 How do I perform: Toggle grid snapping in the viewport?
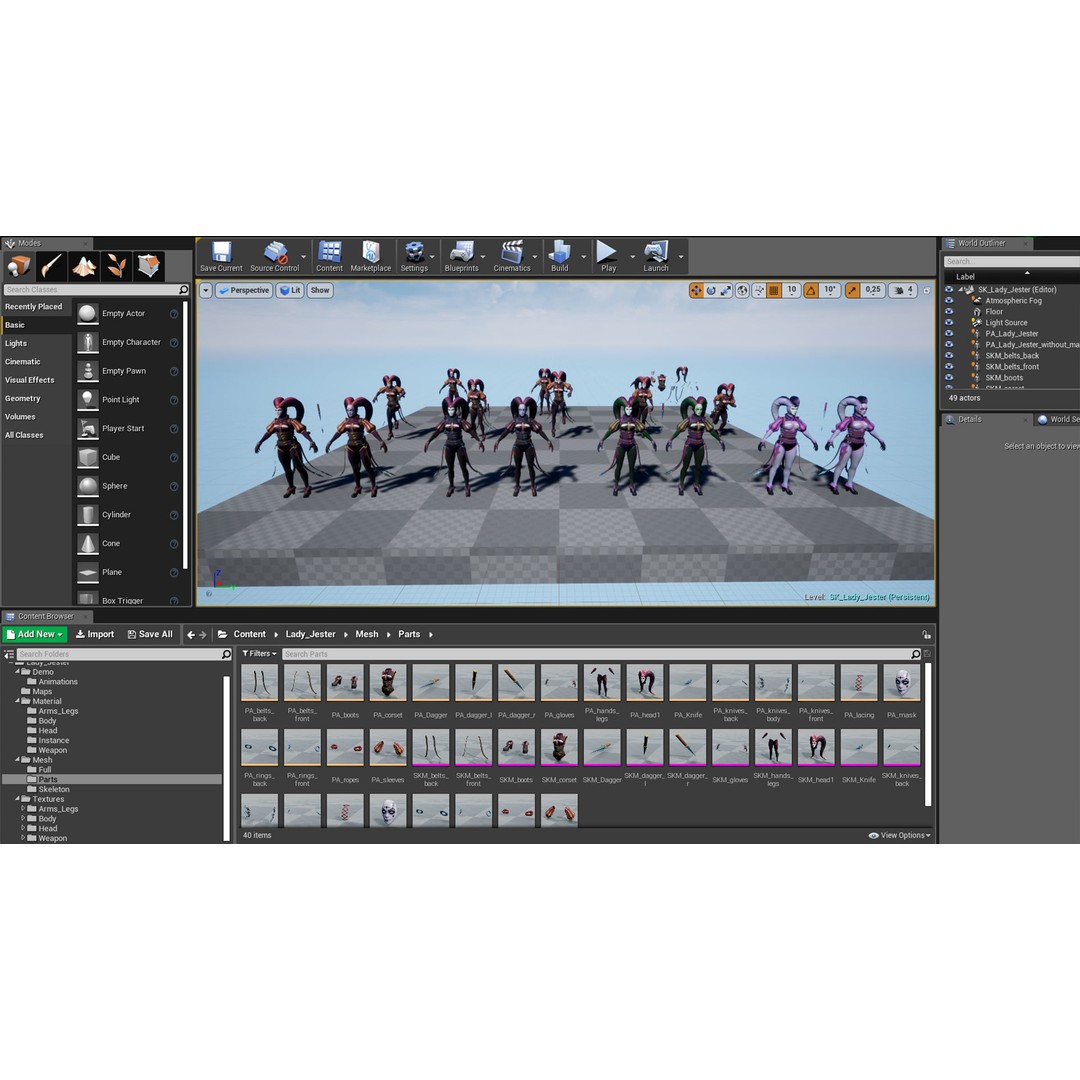point(774,291)
